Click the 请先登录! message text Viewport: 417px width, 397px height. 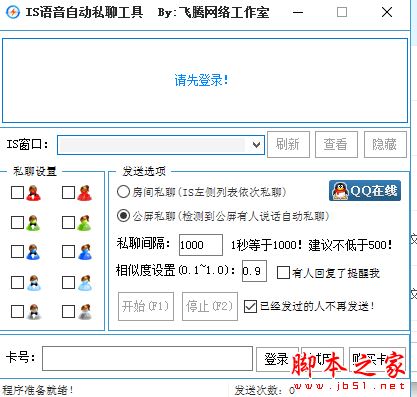pyautogui.click(x=202, y=80)
